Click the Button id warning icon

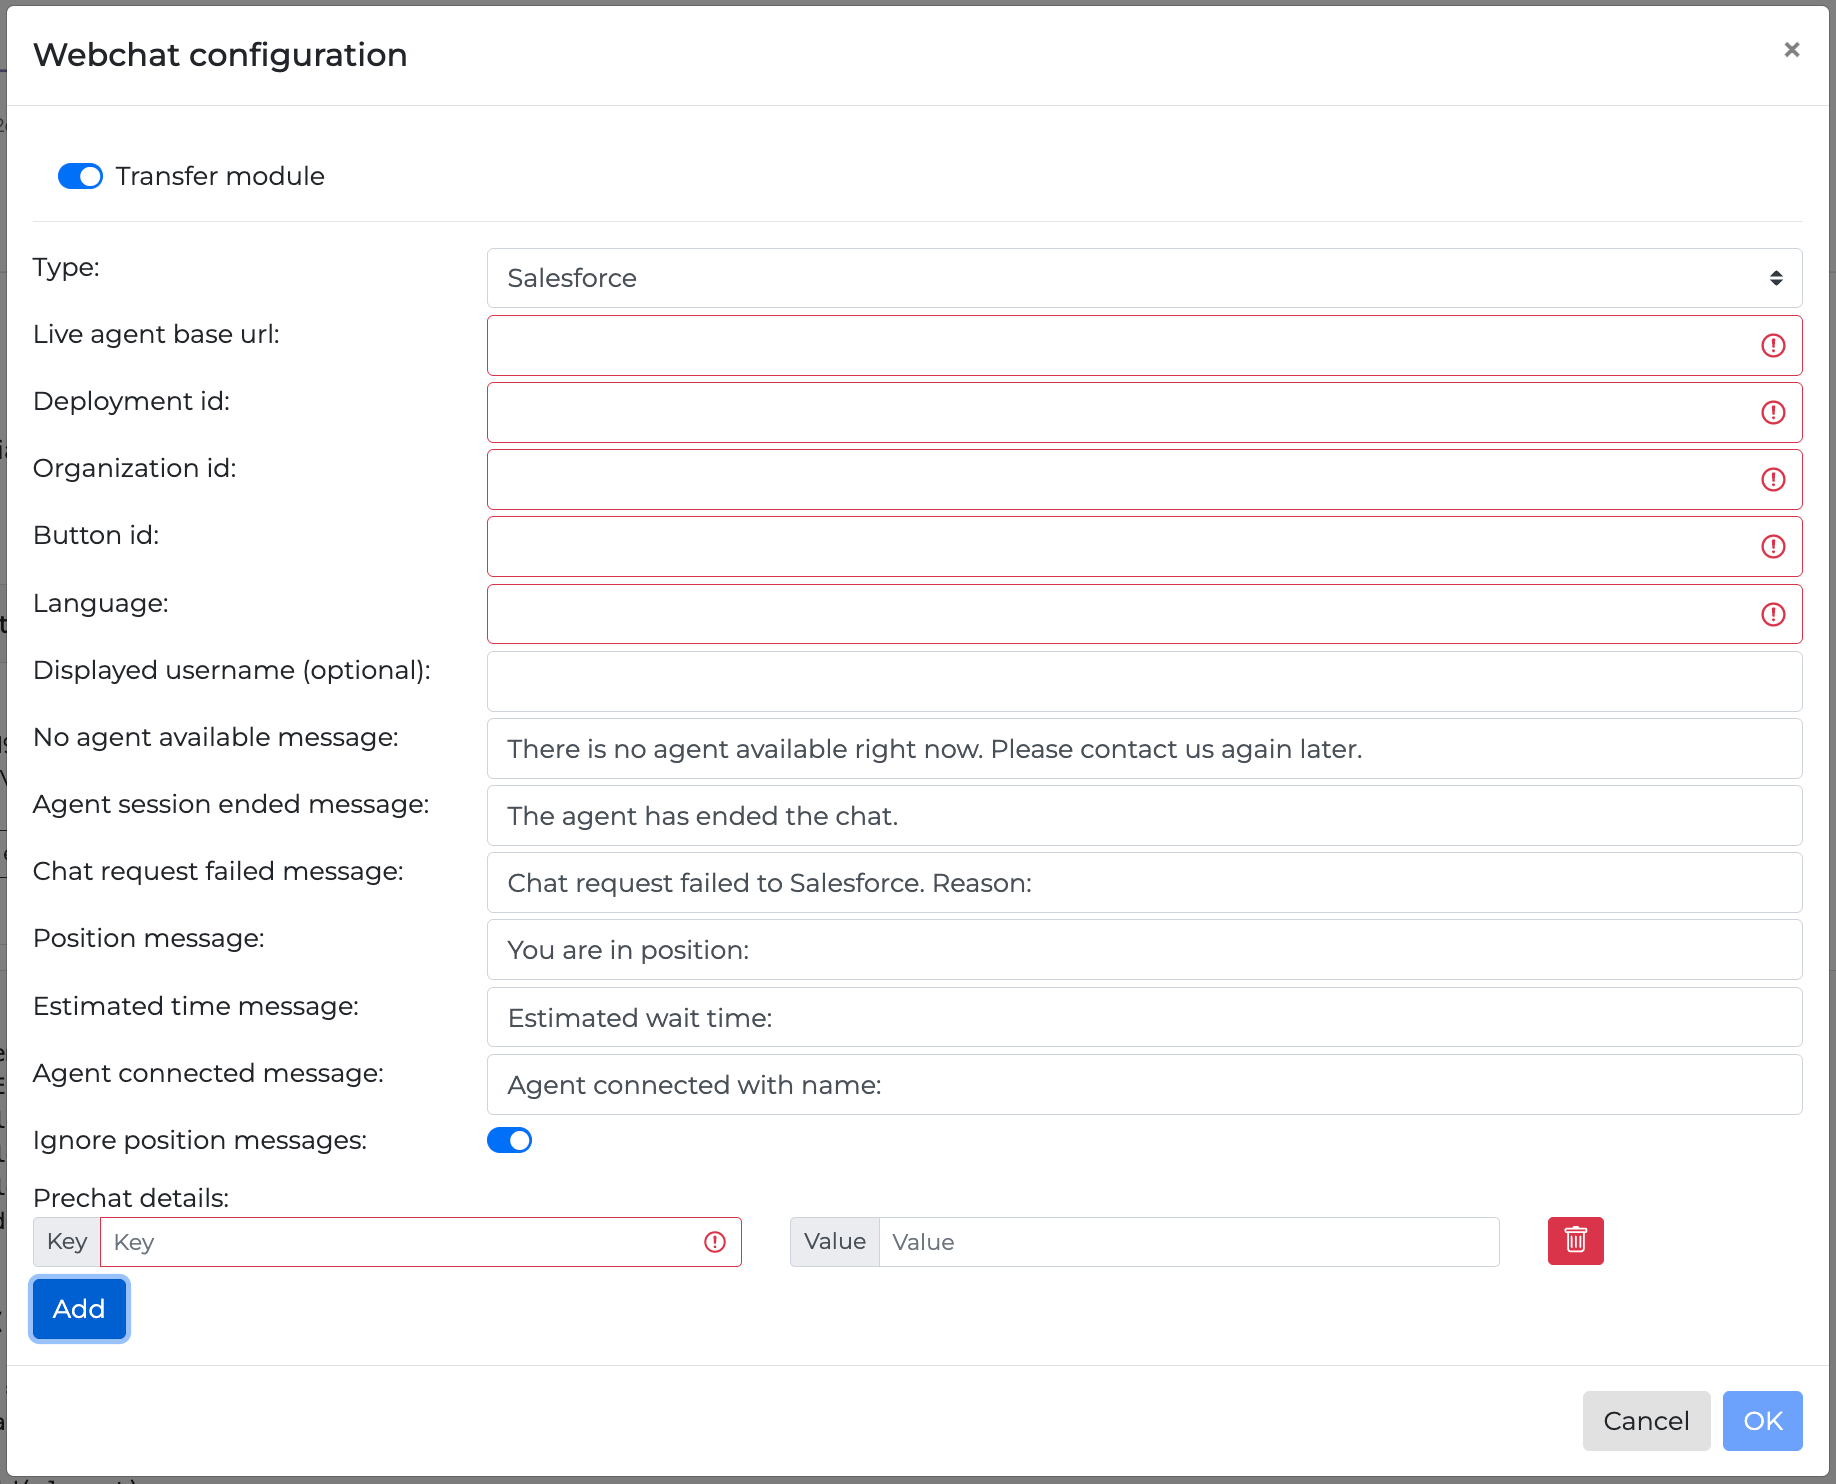(x=1772, y=547)
